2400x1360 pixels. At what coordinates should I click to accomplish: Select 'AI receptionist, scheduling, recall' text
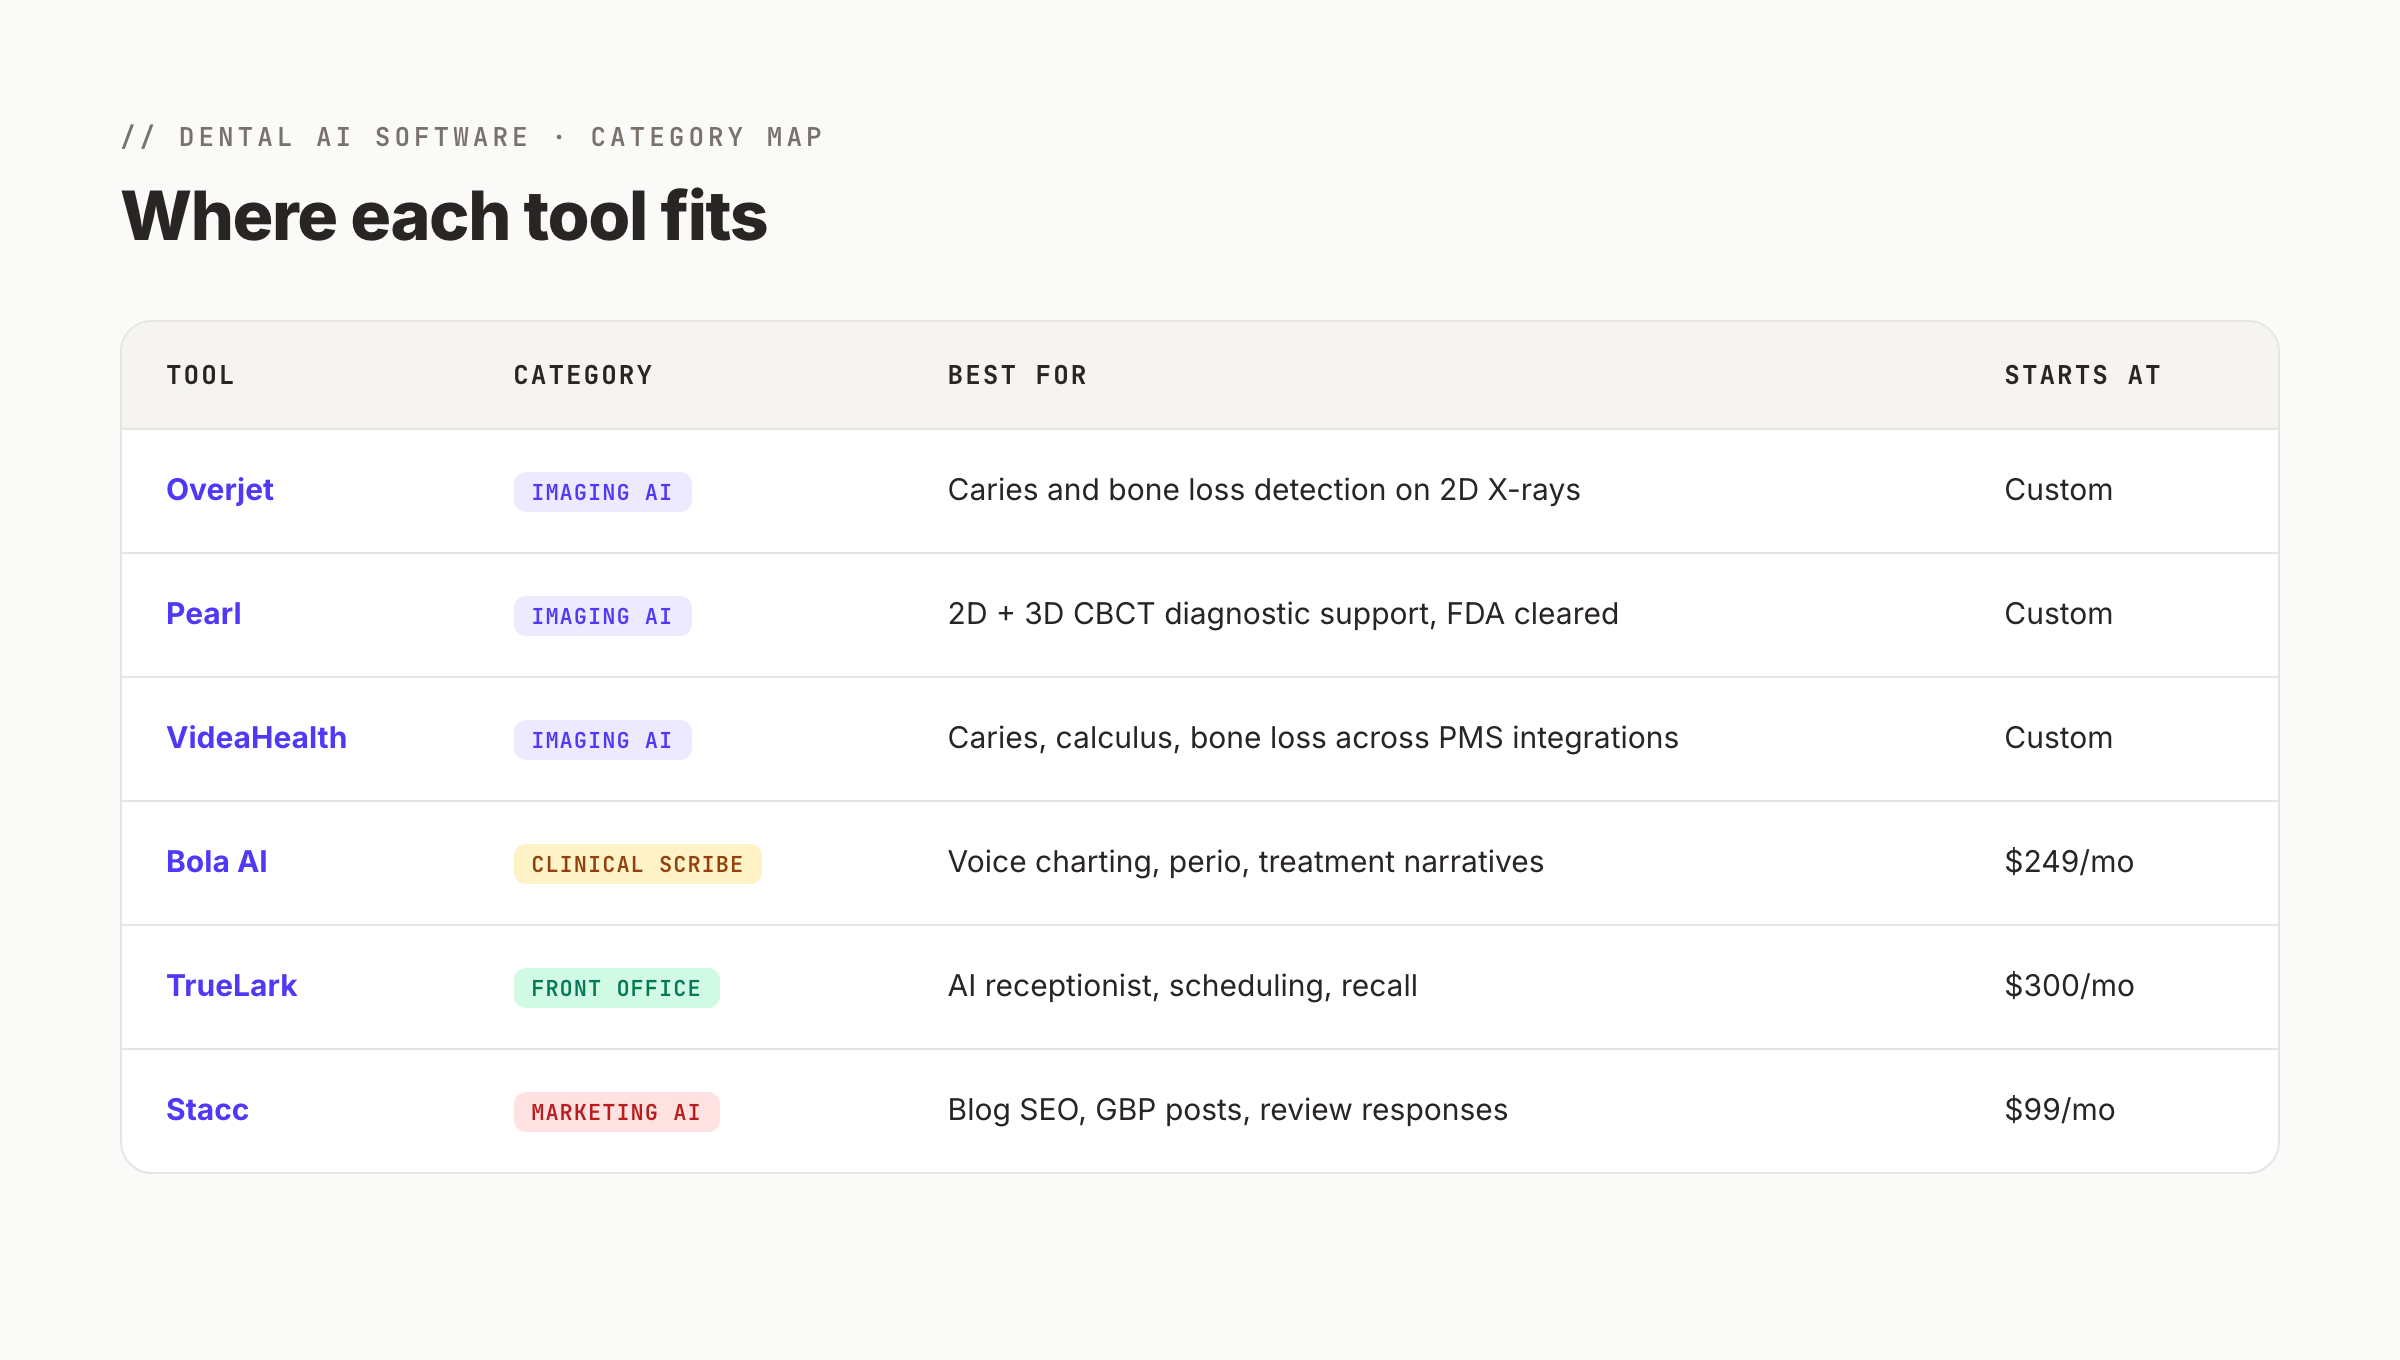pyautogui.click(x=1183, y=986)
